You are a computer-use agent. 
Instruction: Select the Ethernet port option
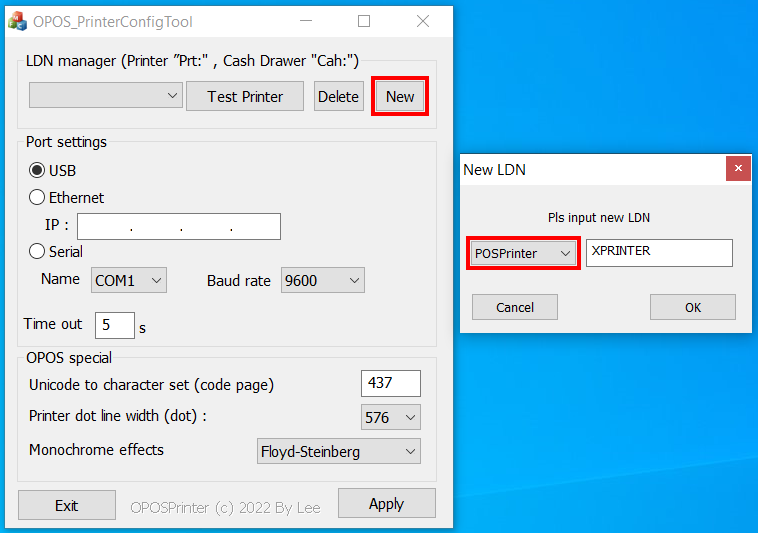(38, 198)
